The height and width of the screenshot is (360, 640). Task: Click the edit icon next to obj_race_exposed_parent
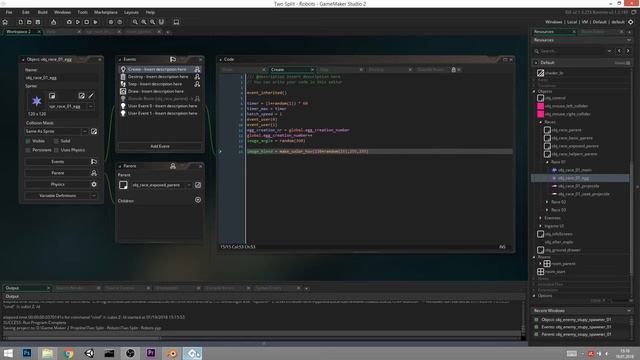tap(198, 185)
